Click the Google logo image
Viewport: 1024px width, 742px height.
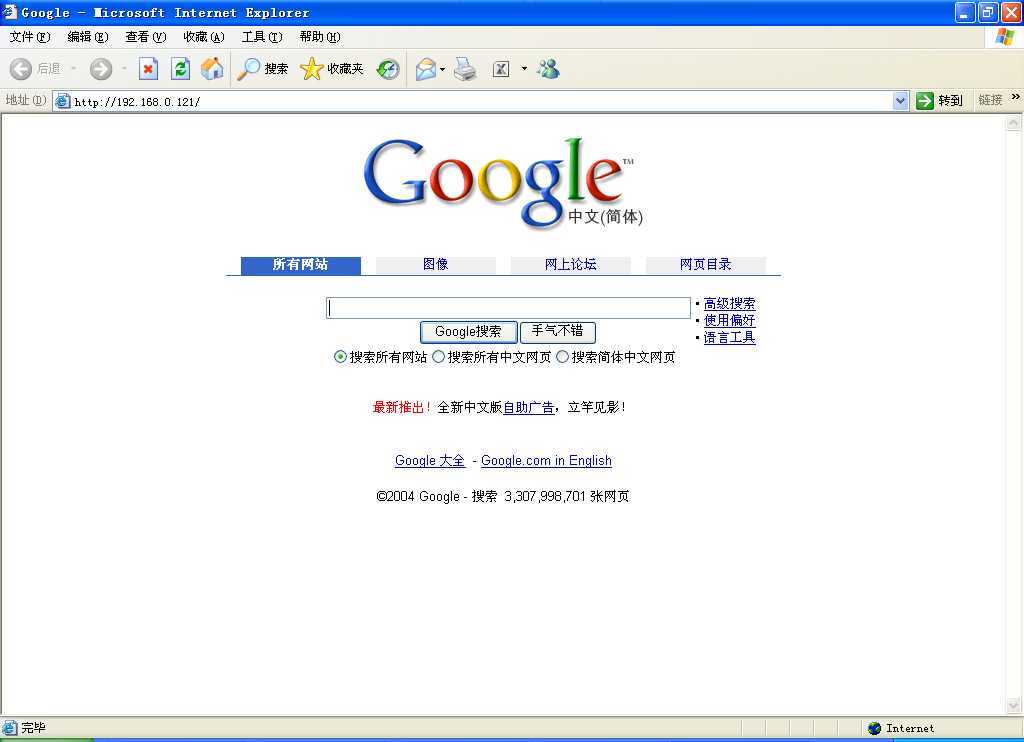[x=503, y=183]
